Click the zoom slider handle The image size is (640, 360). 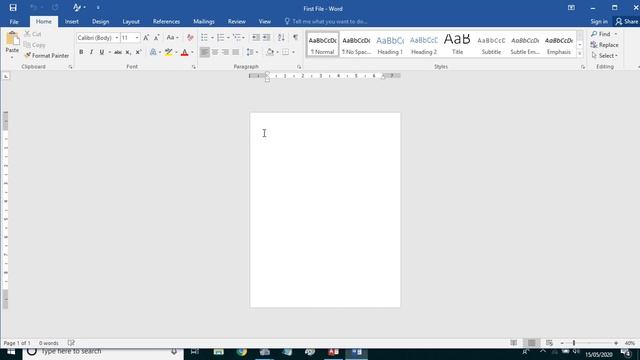click(573, 343)
